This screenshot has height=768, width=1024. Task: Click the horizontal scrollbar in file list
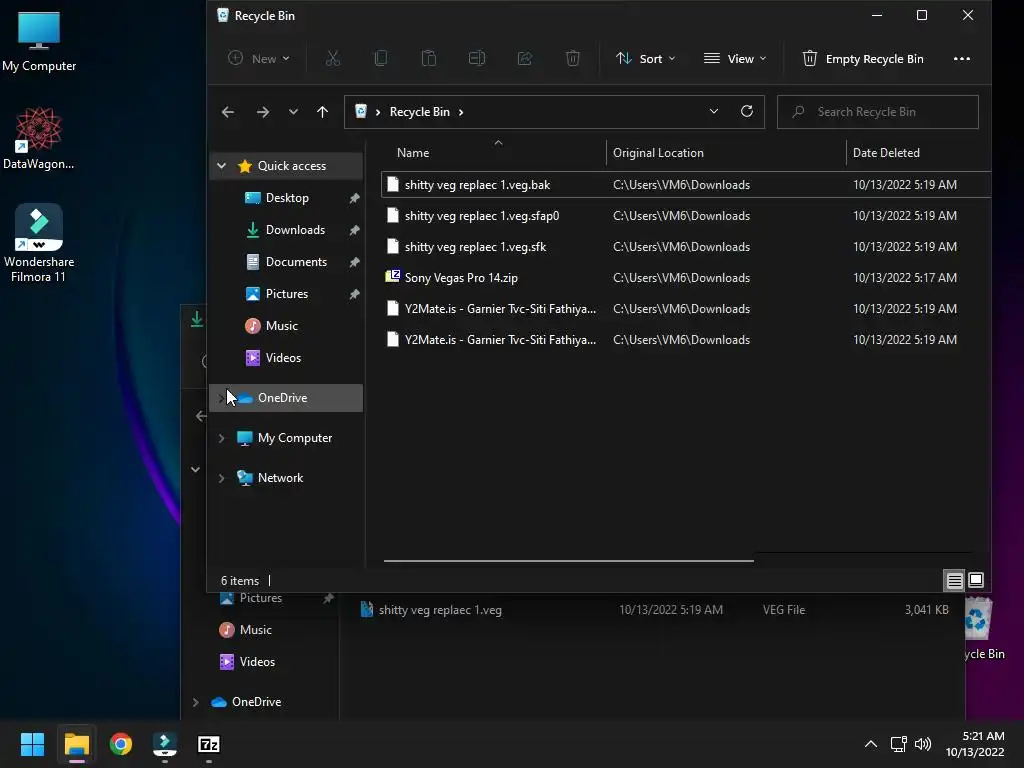click(x=568, y=560)
